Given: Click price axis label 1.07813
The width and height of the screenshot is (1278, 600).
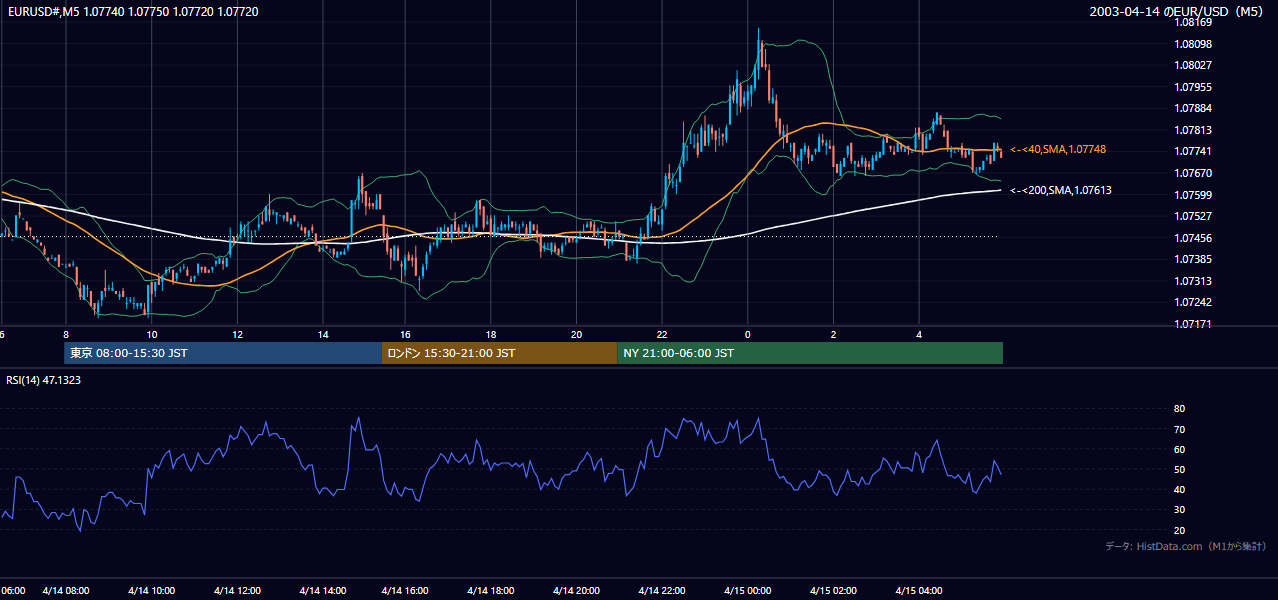Looking at the screenshot, I should coord(1192,130).
